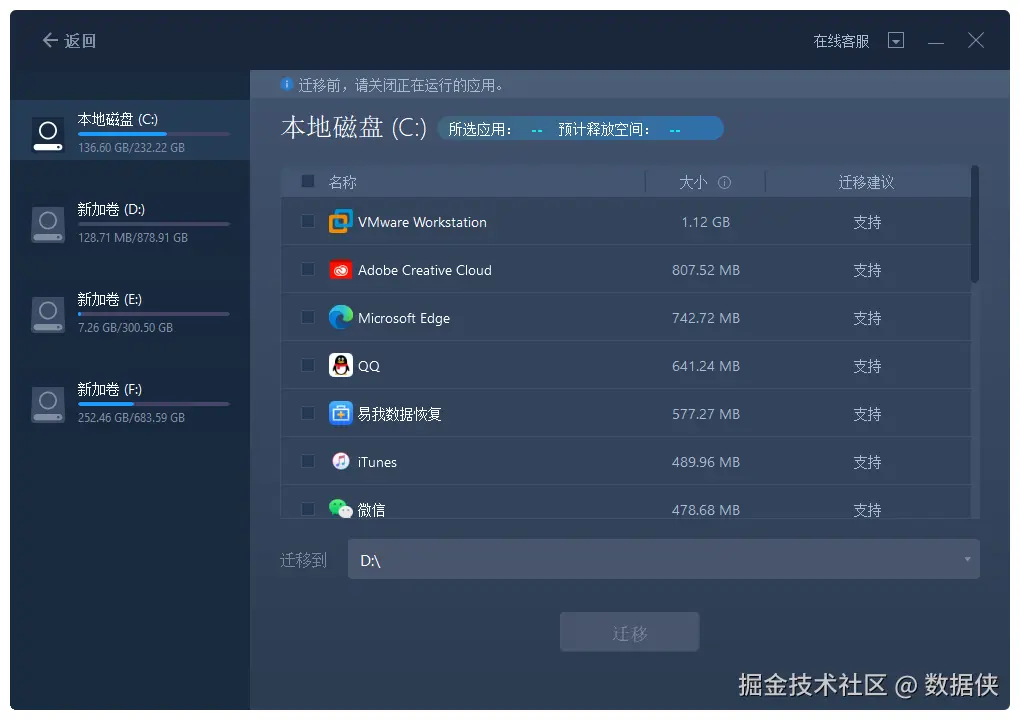
Task: Check the Adobe Creative Cloud checkbox
Action: pyautogui.click(x=308, y=269)
